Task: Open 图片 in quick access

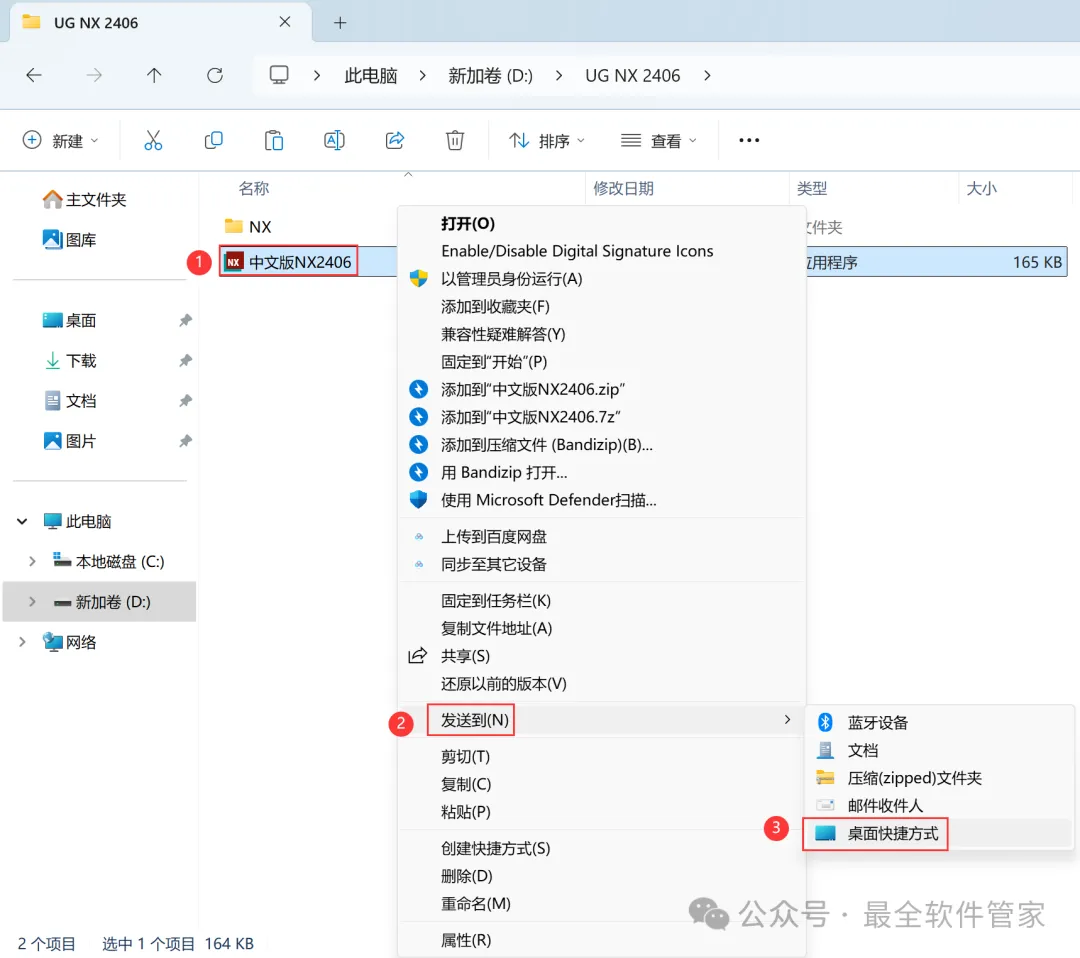Action: (70, 441)
